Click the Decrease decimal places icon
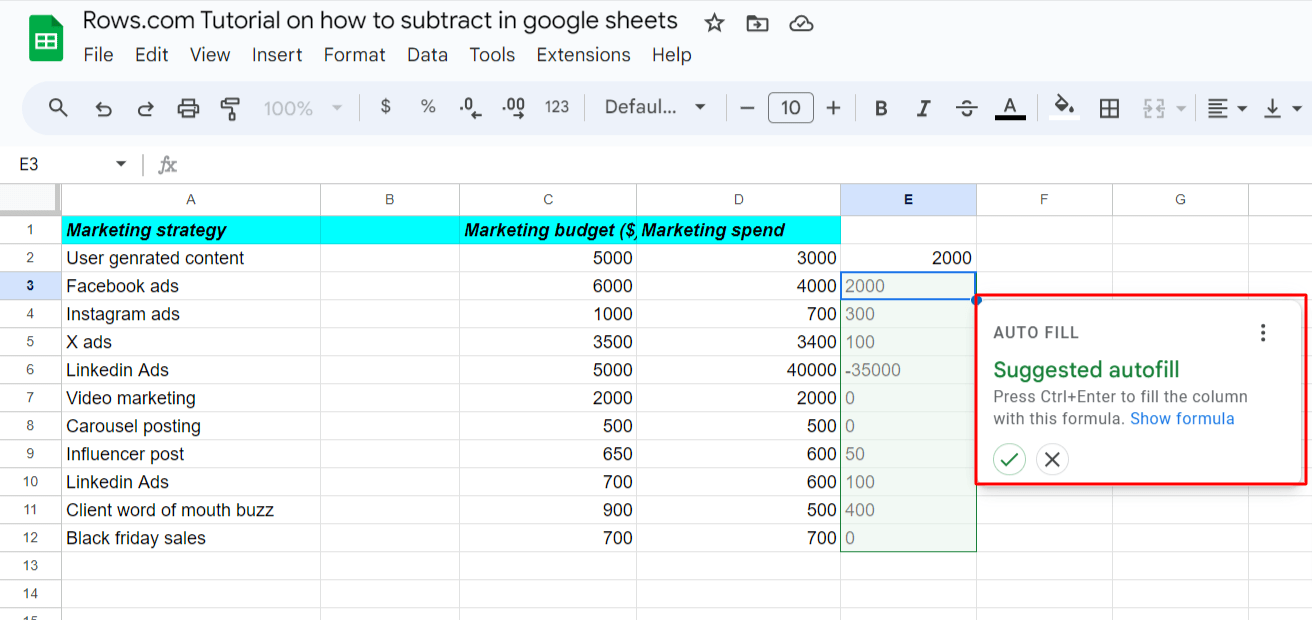Screen dimensions: 1312x620 pos(468,107)
